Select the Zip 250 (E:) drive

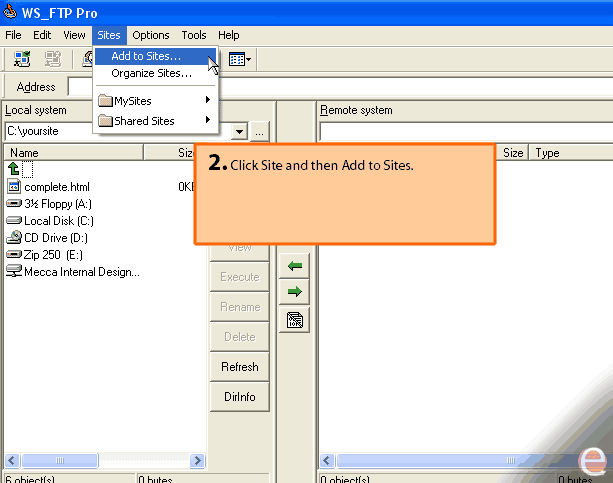52,254
